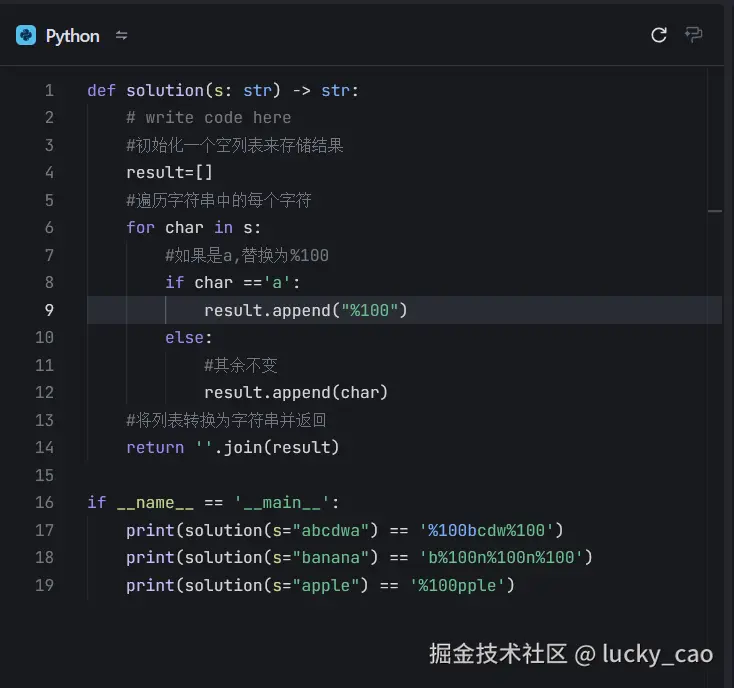
Task: Click the "if char =='a':" line
Action: click(x=233, y=282)
